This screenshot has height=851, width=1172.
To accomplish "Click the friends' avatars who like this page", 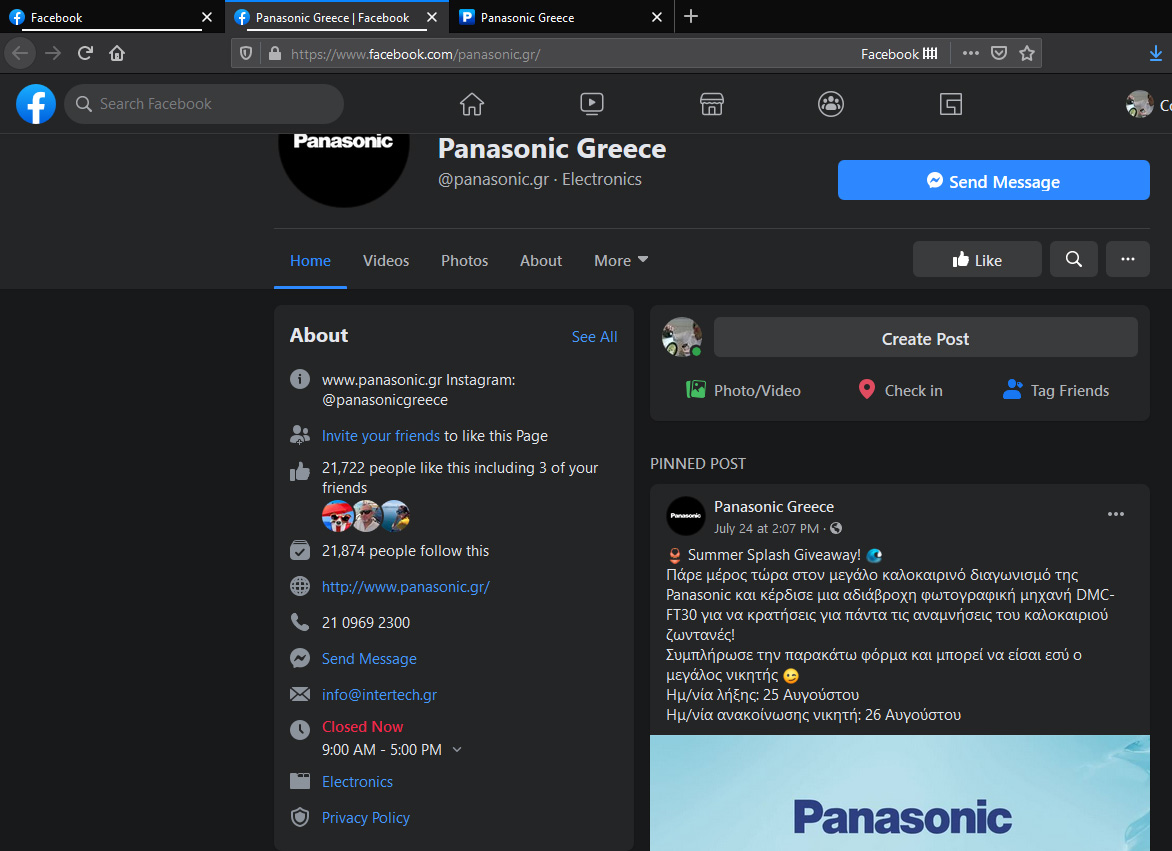I will point(366,516).
